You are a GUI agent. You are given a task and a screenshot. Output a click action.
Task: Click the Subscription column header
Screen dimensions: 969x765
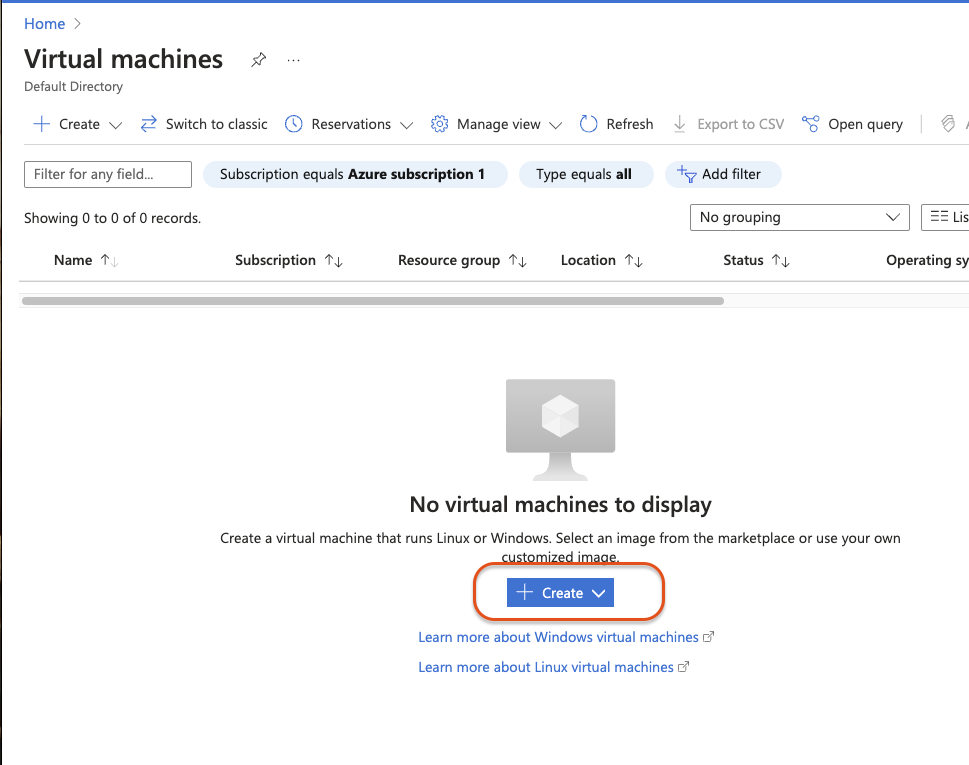tap(275, 260)
